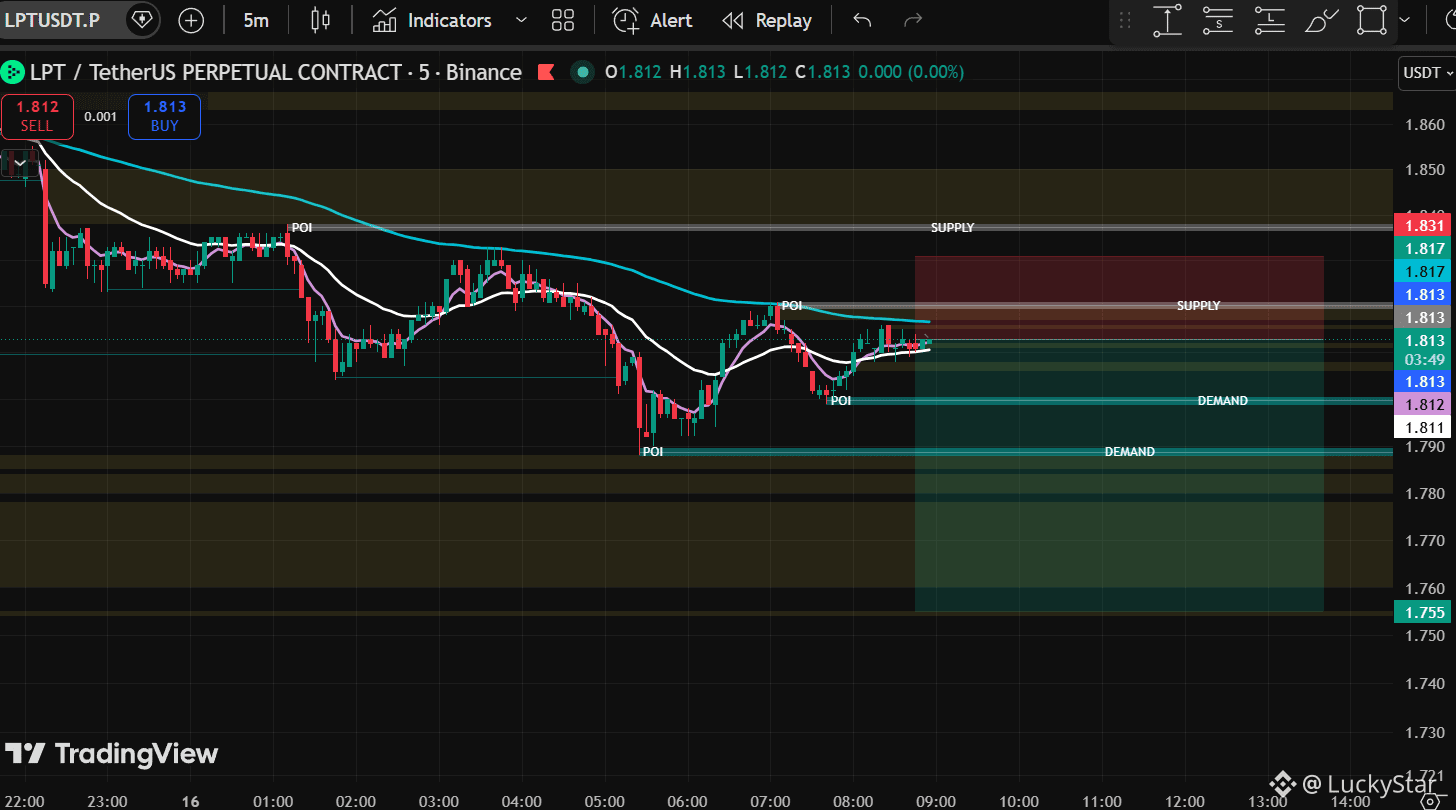This screenshot has height=810, width=1456.
Task: Click the green market status circle
Action: pyautogui.click(x=581, y=72)
